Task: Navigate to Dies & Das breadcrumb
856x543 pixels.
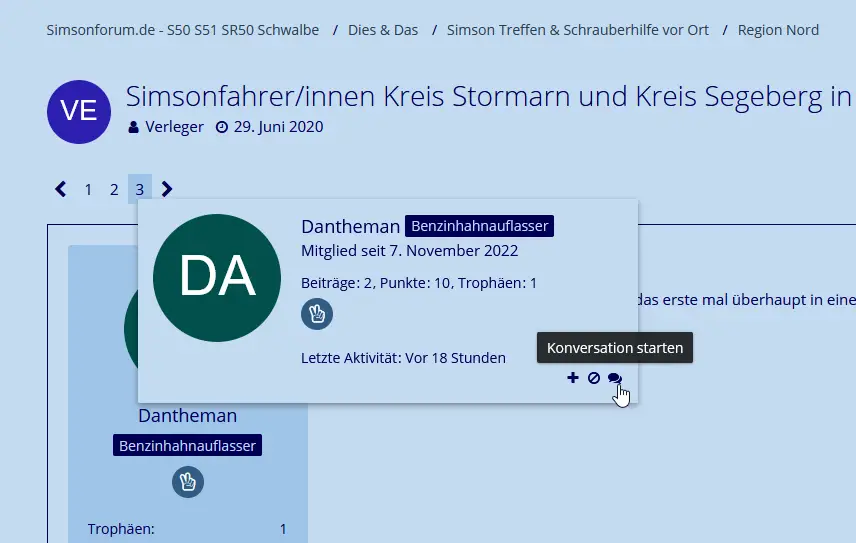Action: 383,30
